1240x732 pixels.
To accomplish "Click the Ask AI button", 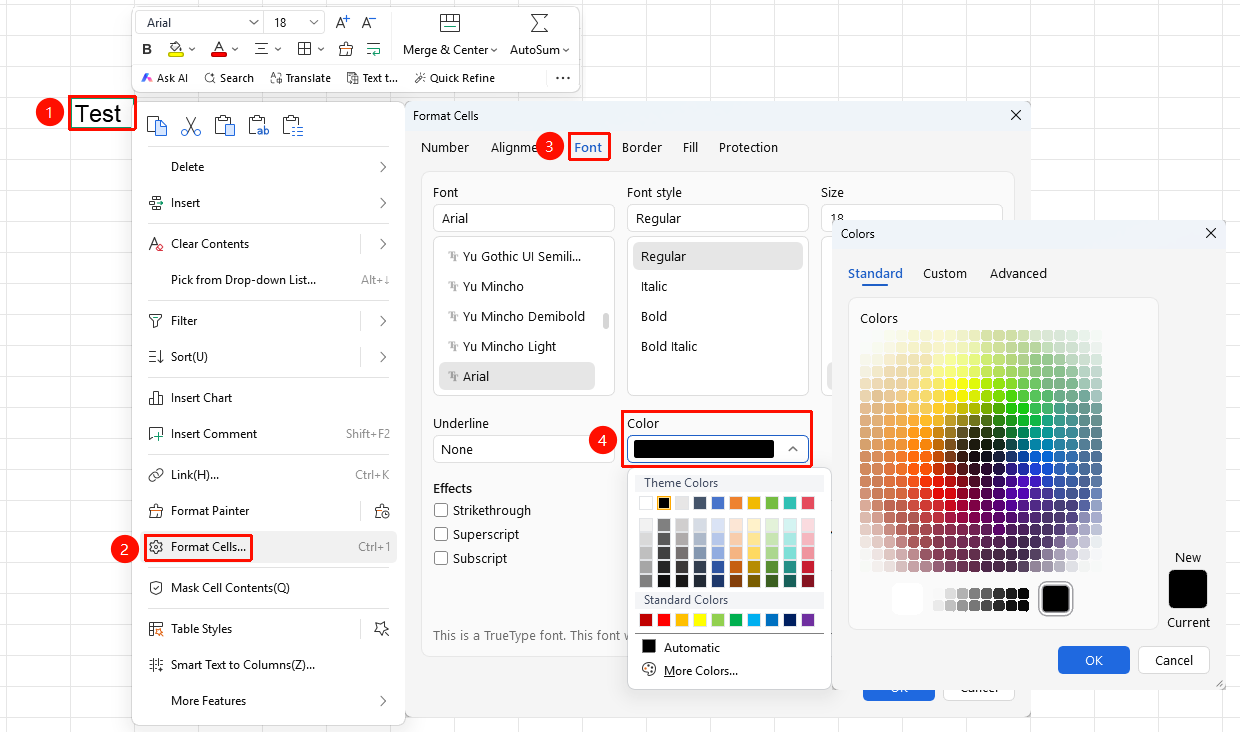I will tap(164, 78).
